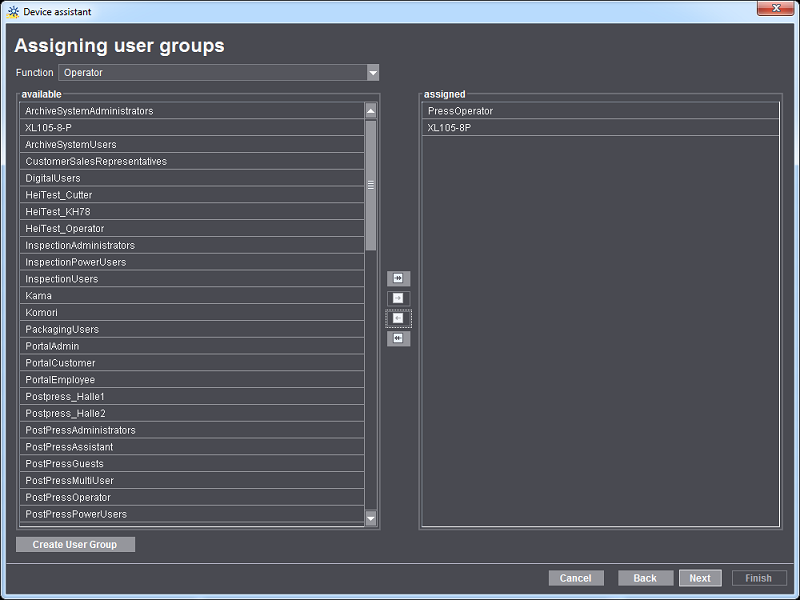Click the Cancel button
This screenshot has height=600, width=800.
coord(576,578)
